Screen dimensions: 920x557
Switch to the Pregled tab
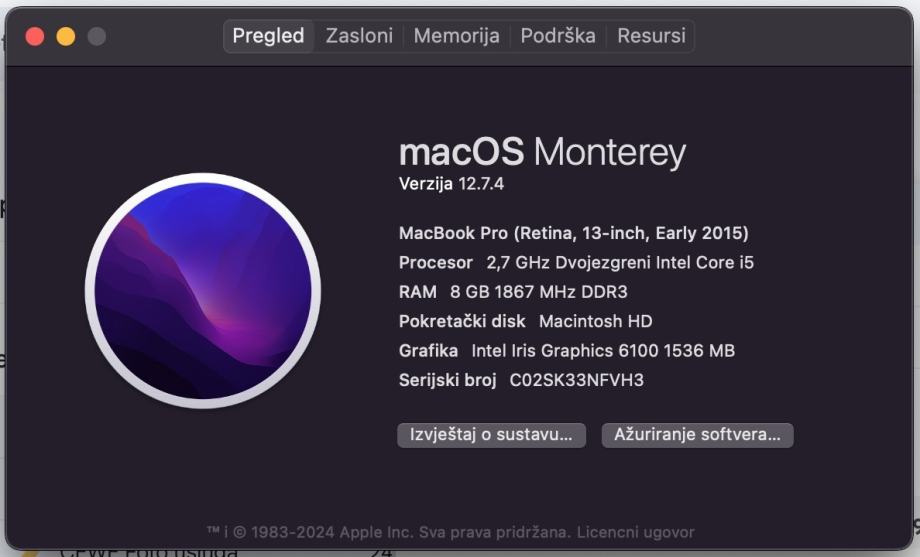pyautogui.click(x=268, y=36)
